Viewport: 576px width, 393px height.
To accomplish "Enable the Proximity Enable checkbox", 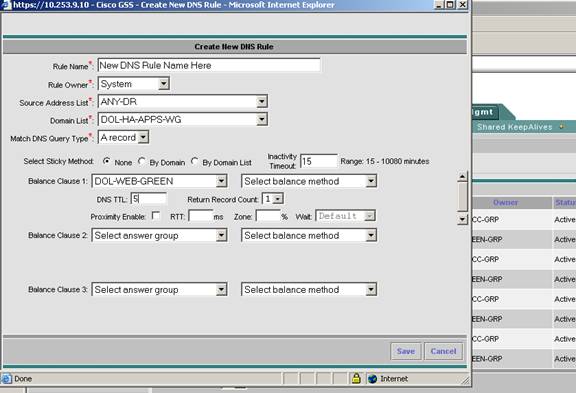I will [x=156, y=216].
